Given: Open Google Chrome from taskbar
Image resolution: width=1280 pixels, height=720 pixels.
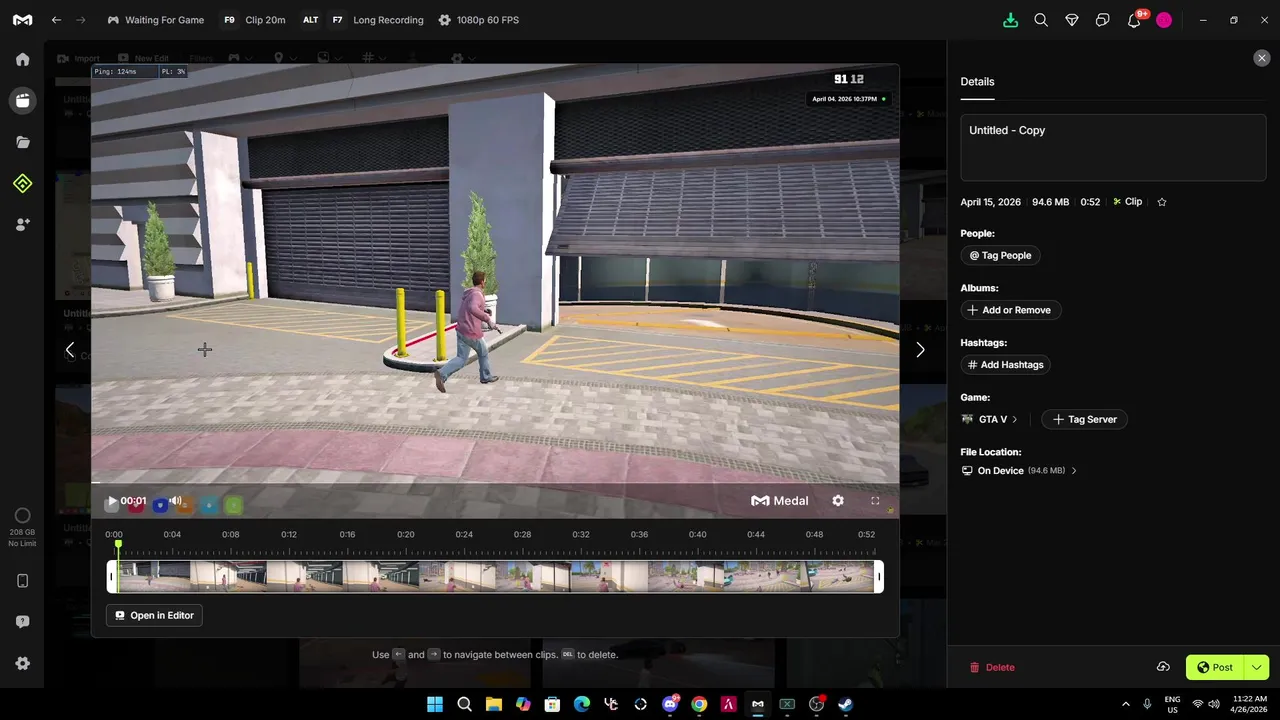Looking at the screenshot, I should point(699,704).
